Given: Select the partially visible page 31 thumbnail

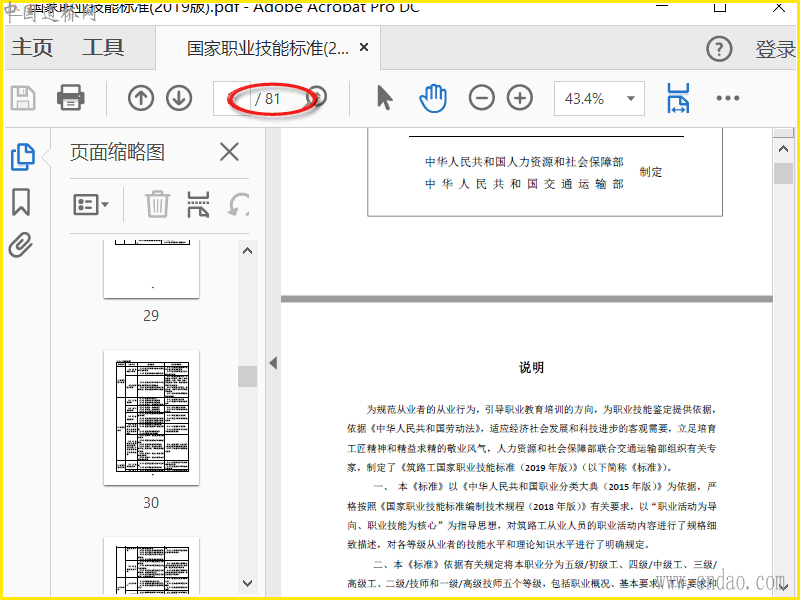Looking at the screenshot, I should pos(152,565).
